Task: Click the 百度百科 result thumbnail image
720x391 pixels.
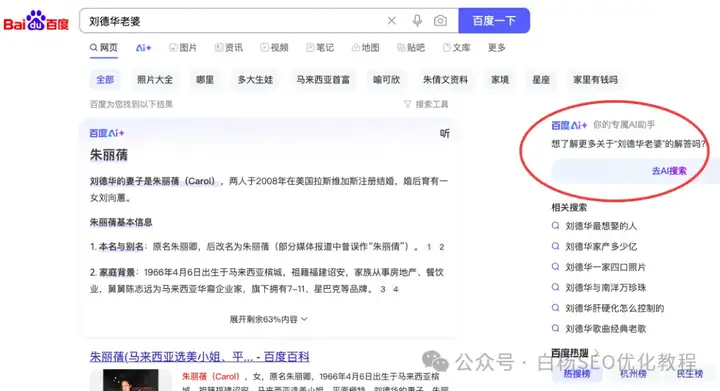Action: [x=130, y=380]
